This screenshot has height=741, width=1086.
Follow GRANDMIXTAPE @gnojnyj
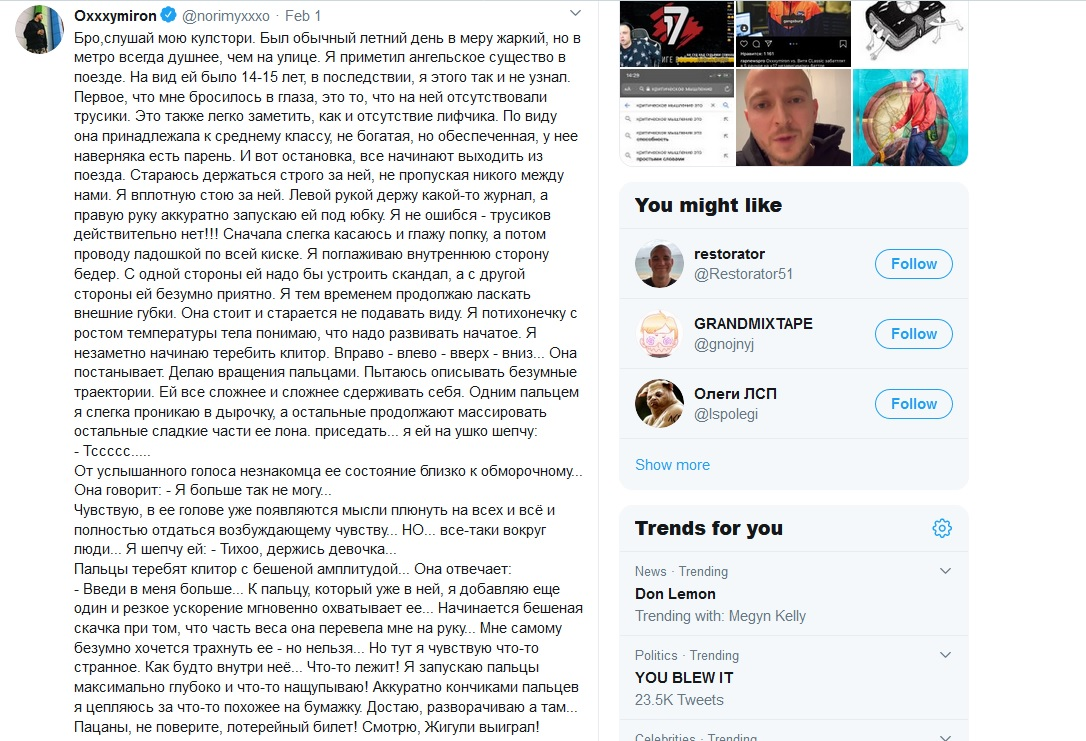[914, 334]
